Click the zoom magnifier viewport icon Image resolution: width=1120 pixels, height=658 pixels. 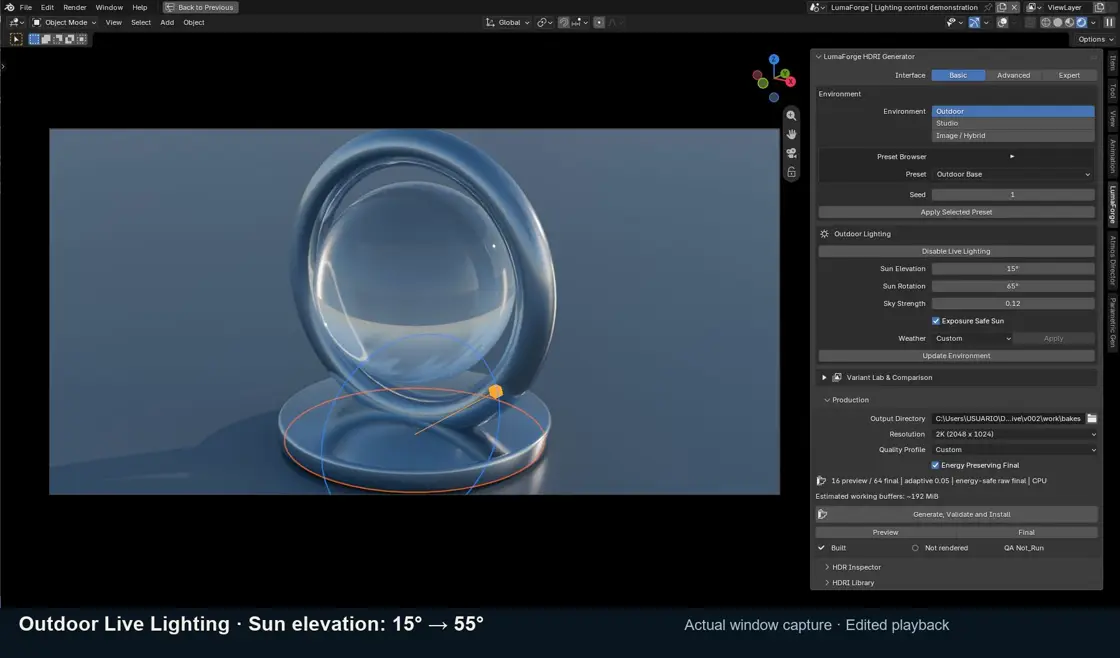click(x=791, y=115)
